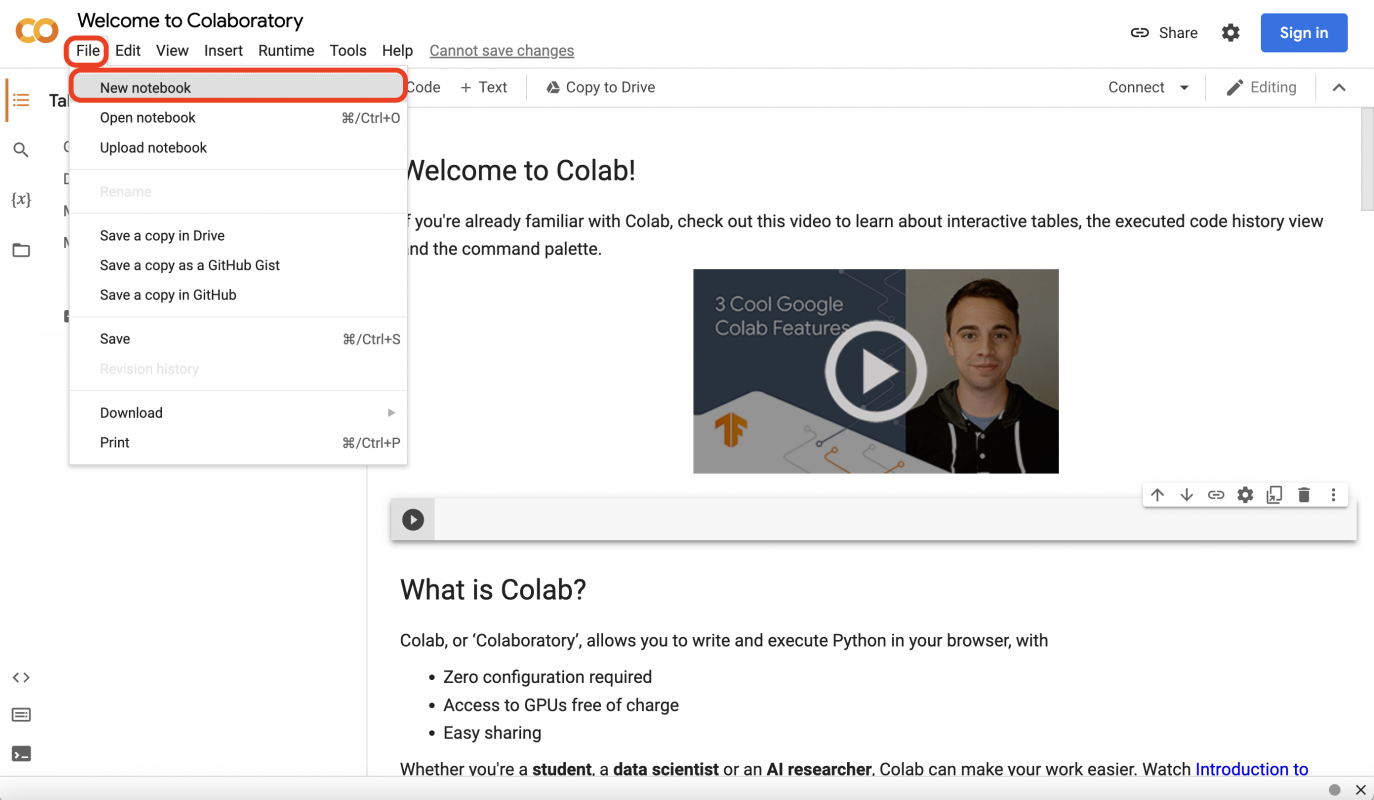The image size is (1374, 800).
Task: Move cell up with arrow icon
Action: [1157, 495]
